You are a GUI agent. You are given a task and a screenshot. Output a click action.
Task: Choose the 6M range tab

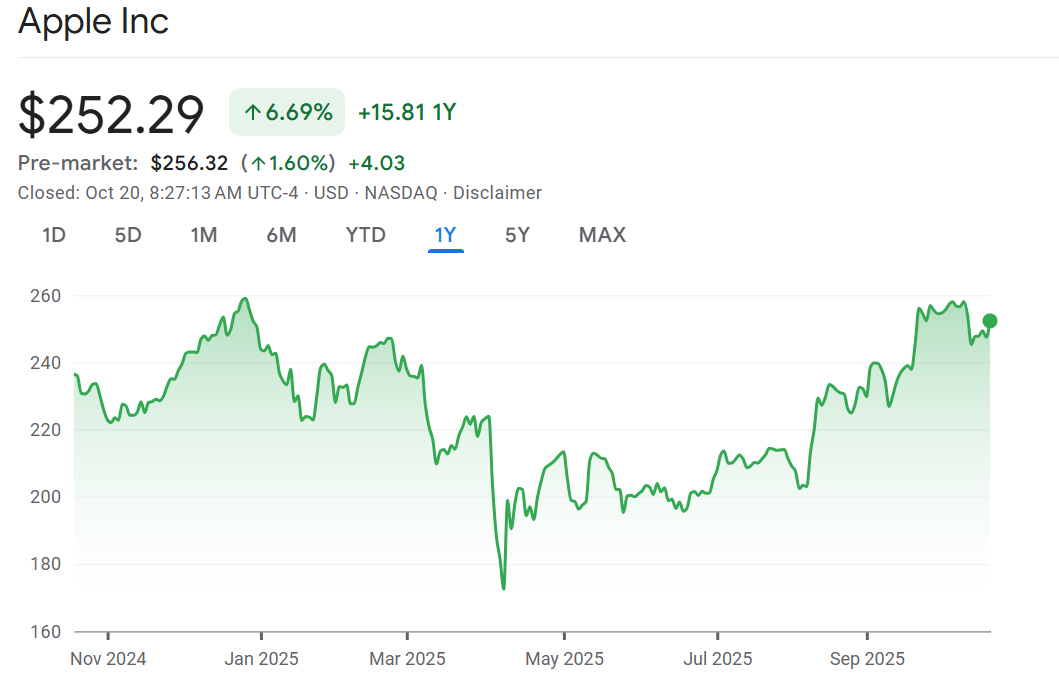click(281, 235)
